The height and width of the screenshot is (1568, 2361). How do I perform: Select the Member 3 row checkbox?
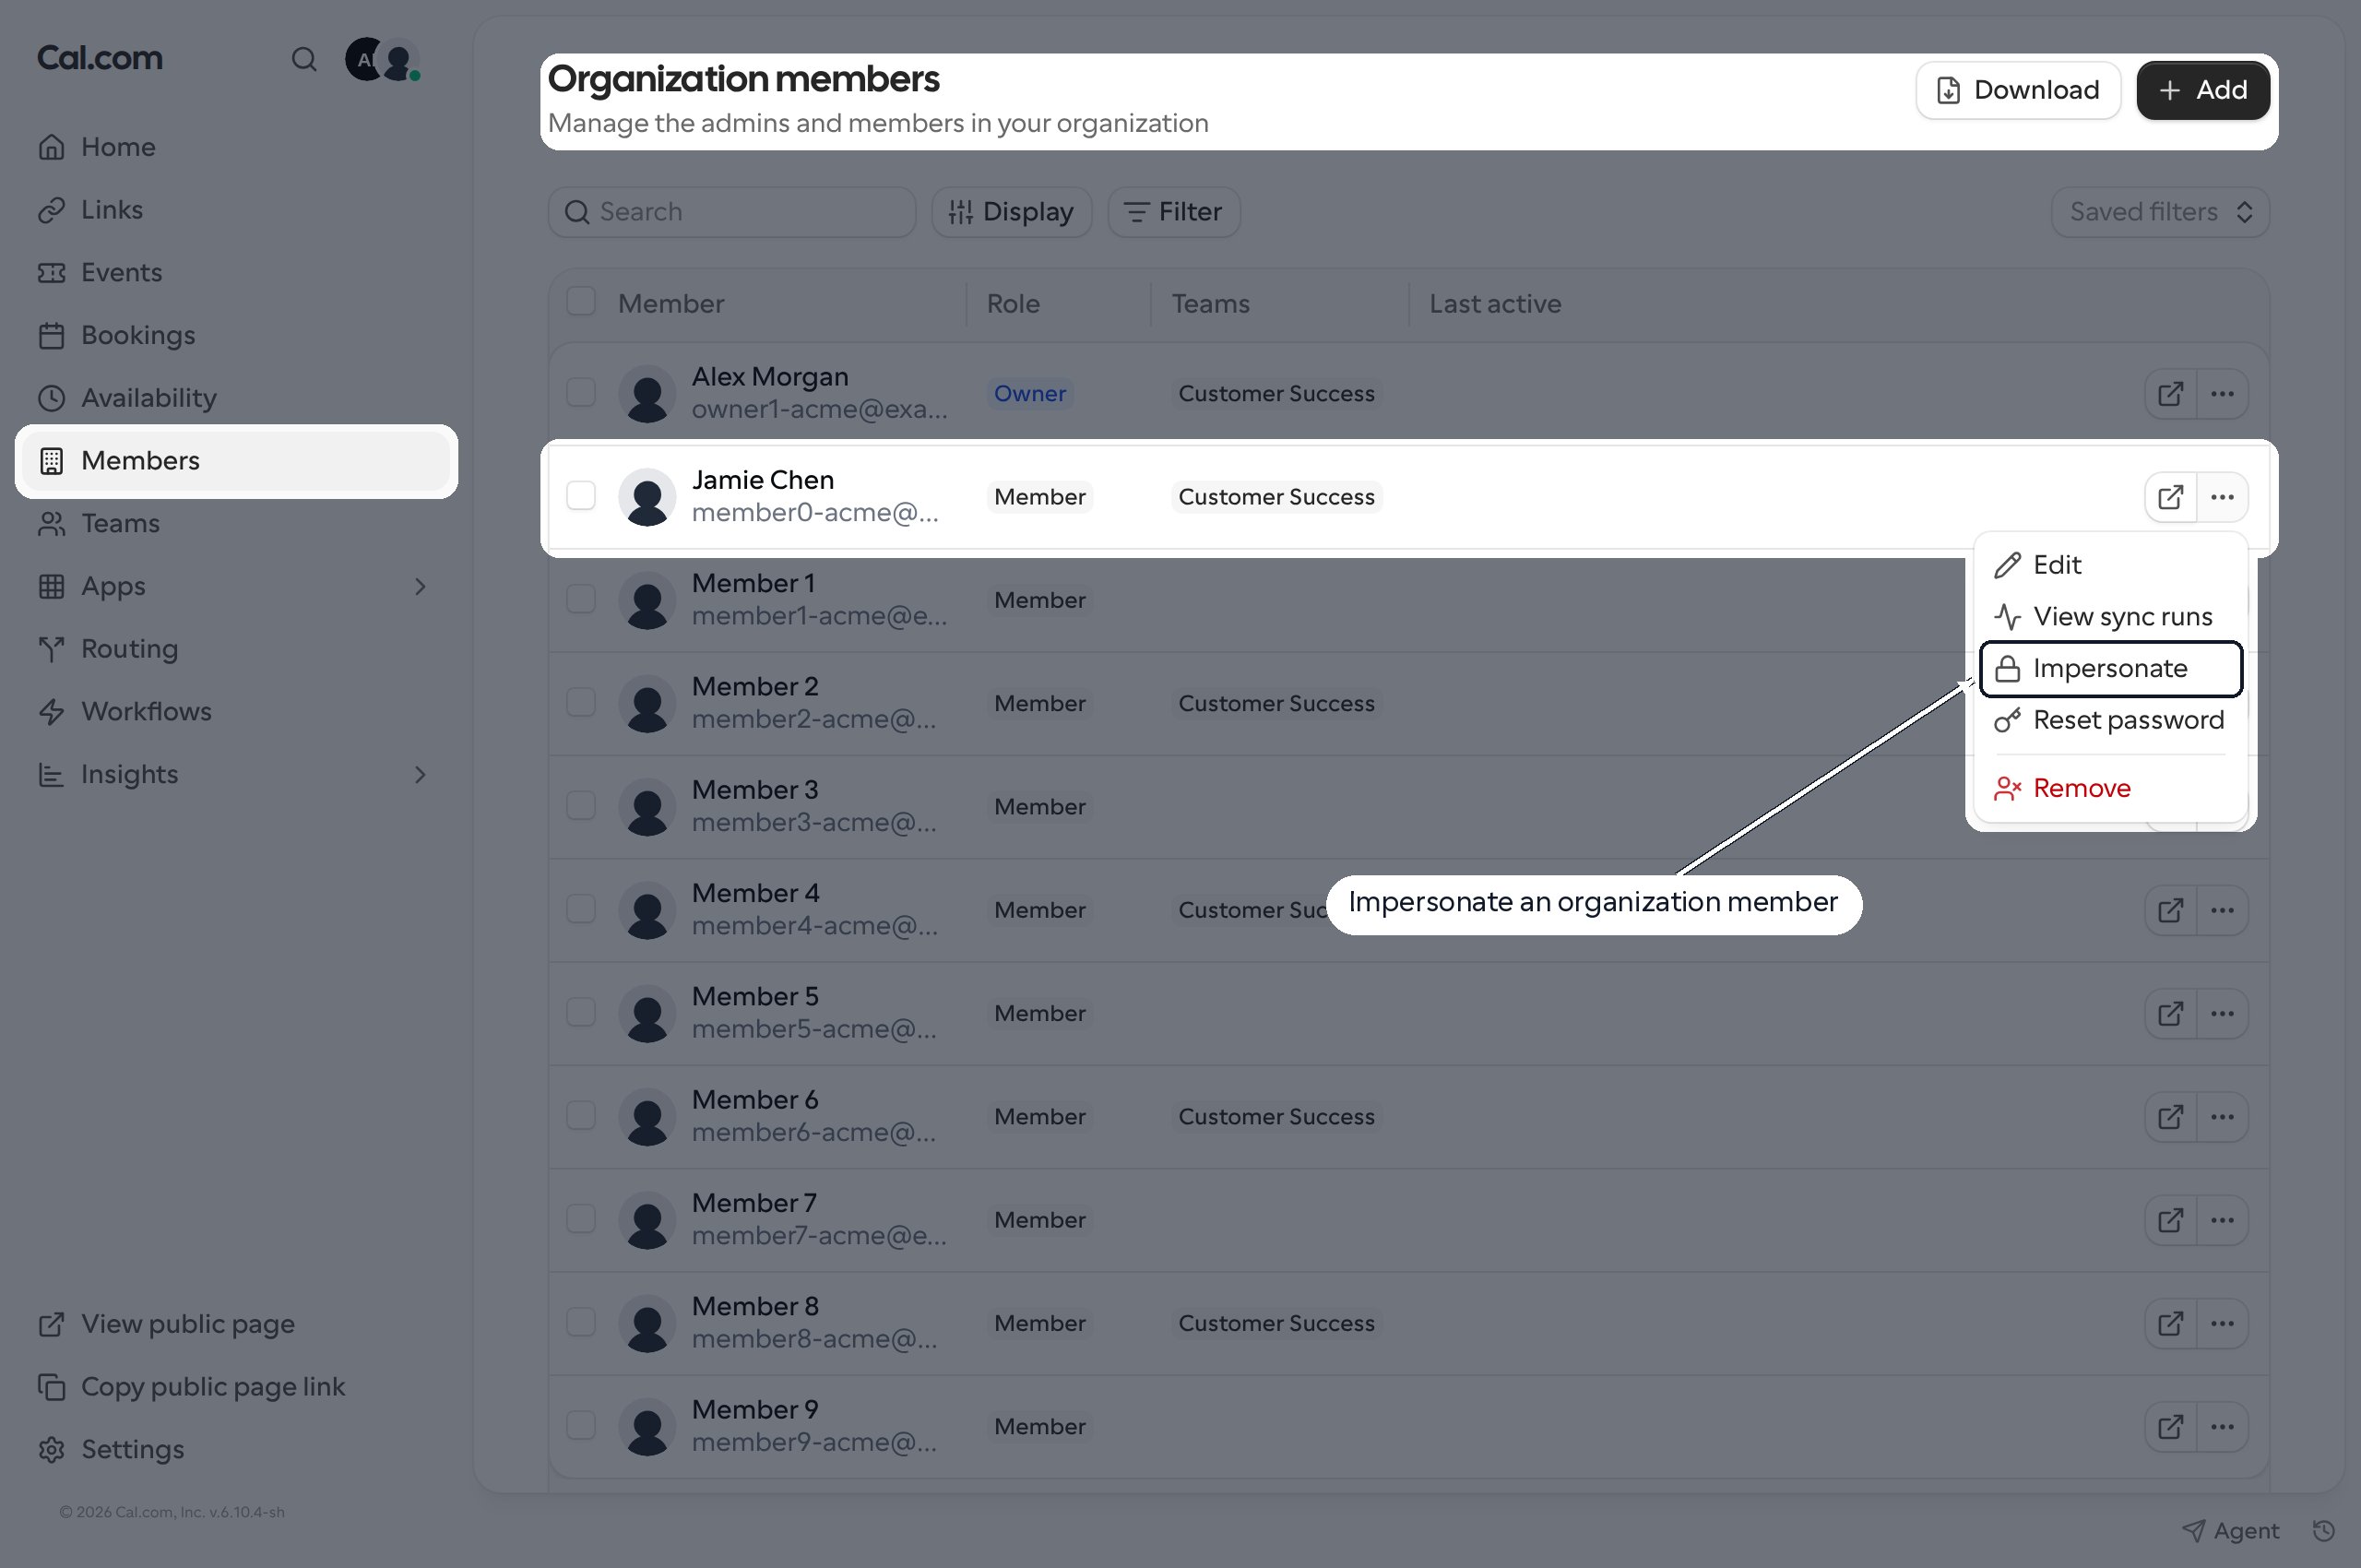[x=581, y=805]
